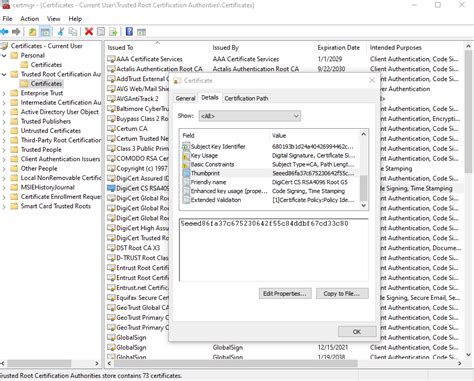
Task: Click the Up one level folder icon
Action: point(32,32)
